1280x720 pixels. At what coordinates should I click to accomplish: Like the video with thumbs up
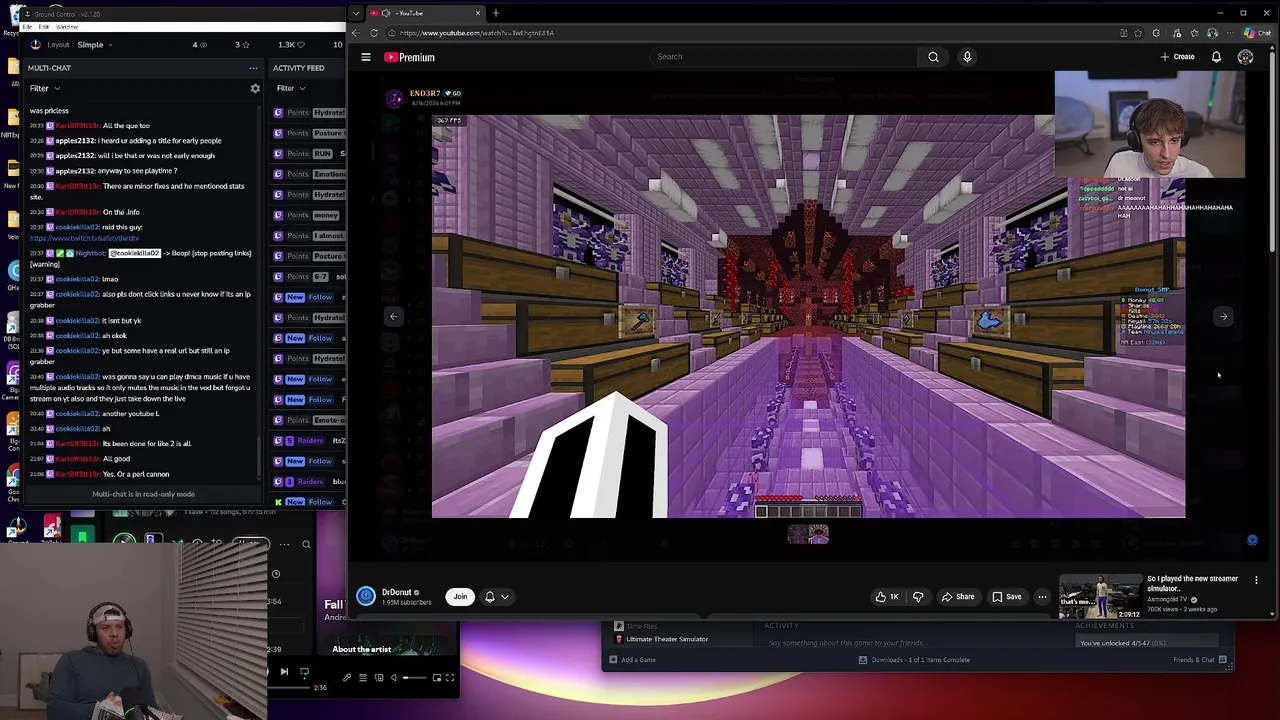click(886, 597)
